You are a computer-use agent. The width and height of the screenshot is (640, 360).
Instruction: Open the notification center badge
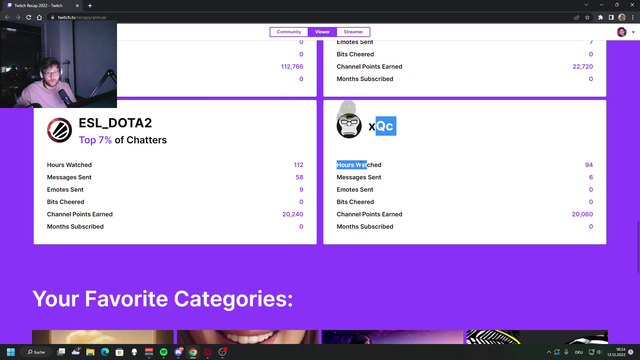[x=631, y=352]
